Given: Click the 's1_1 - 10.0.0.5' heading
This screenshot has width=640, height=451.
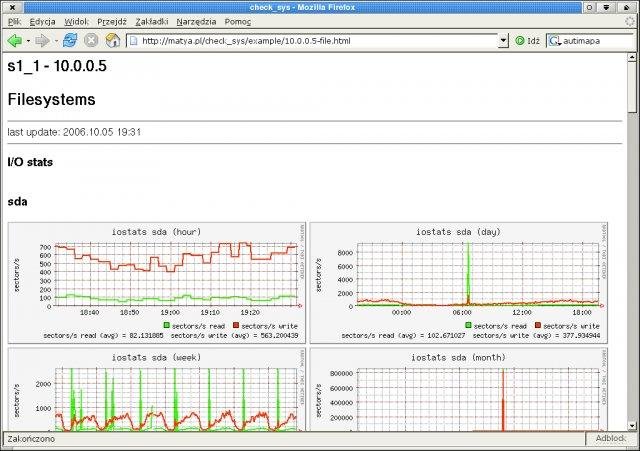Looking at the screenshot, I should pos(57,66).
